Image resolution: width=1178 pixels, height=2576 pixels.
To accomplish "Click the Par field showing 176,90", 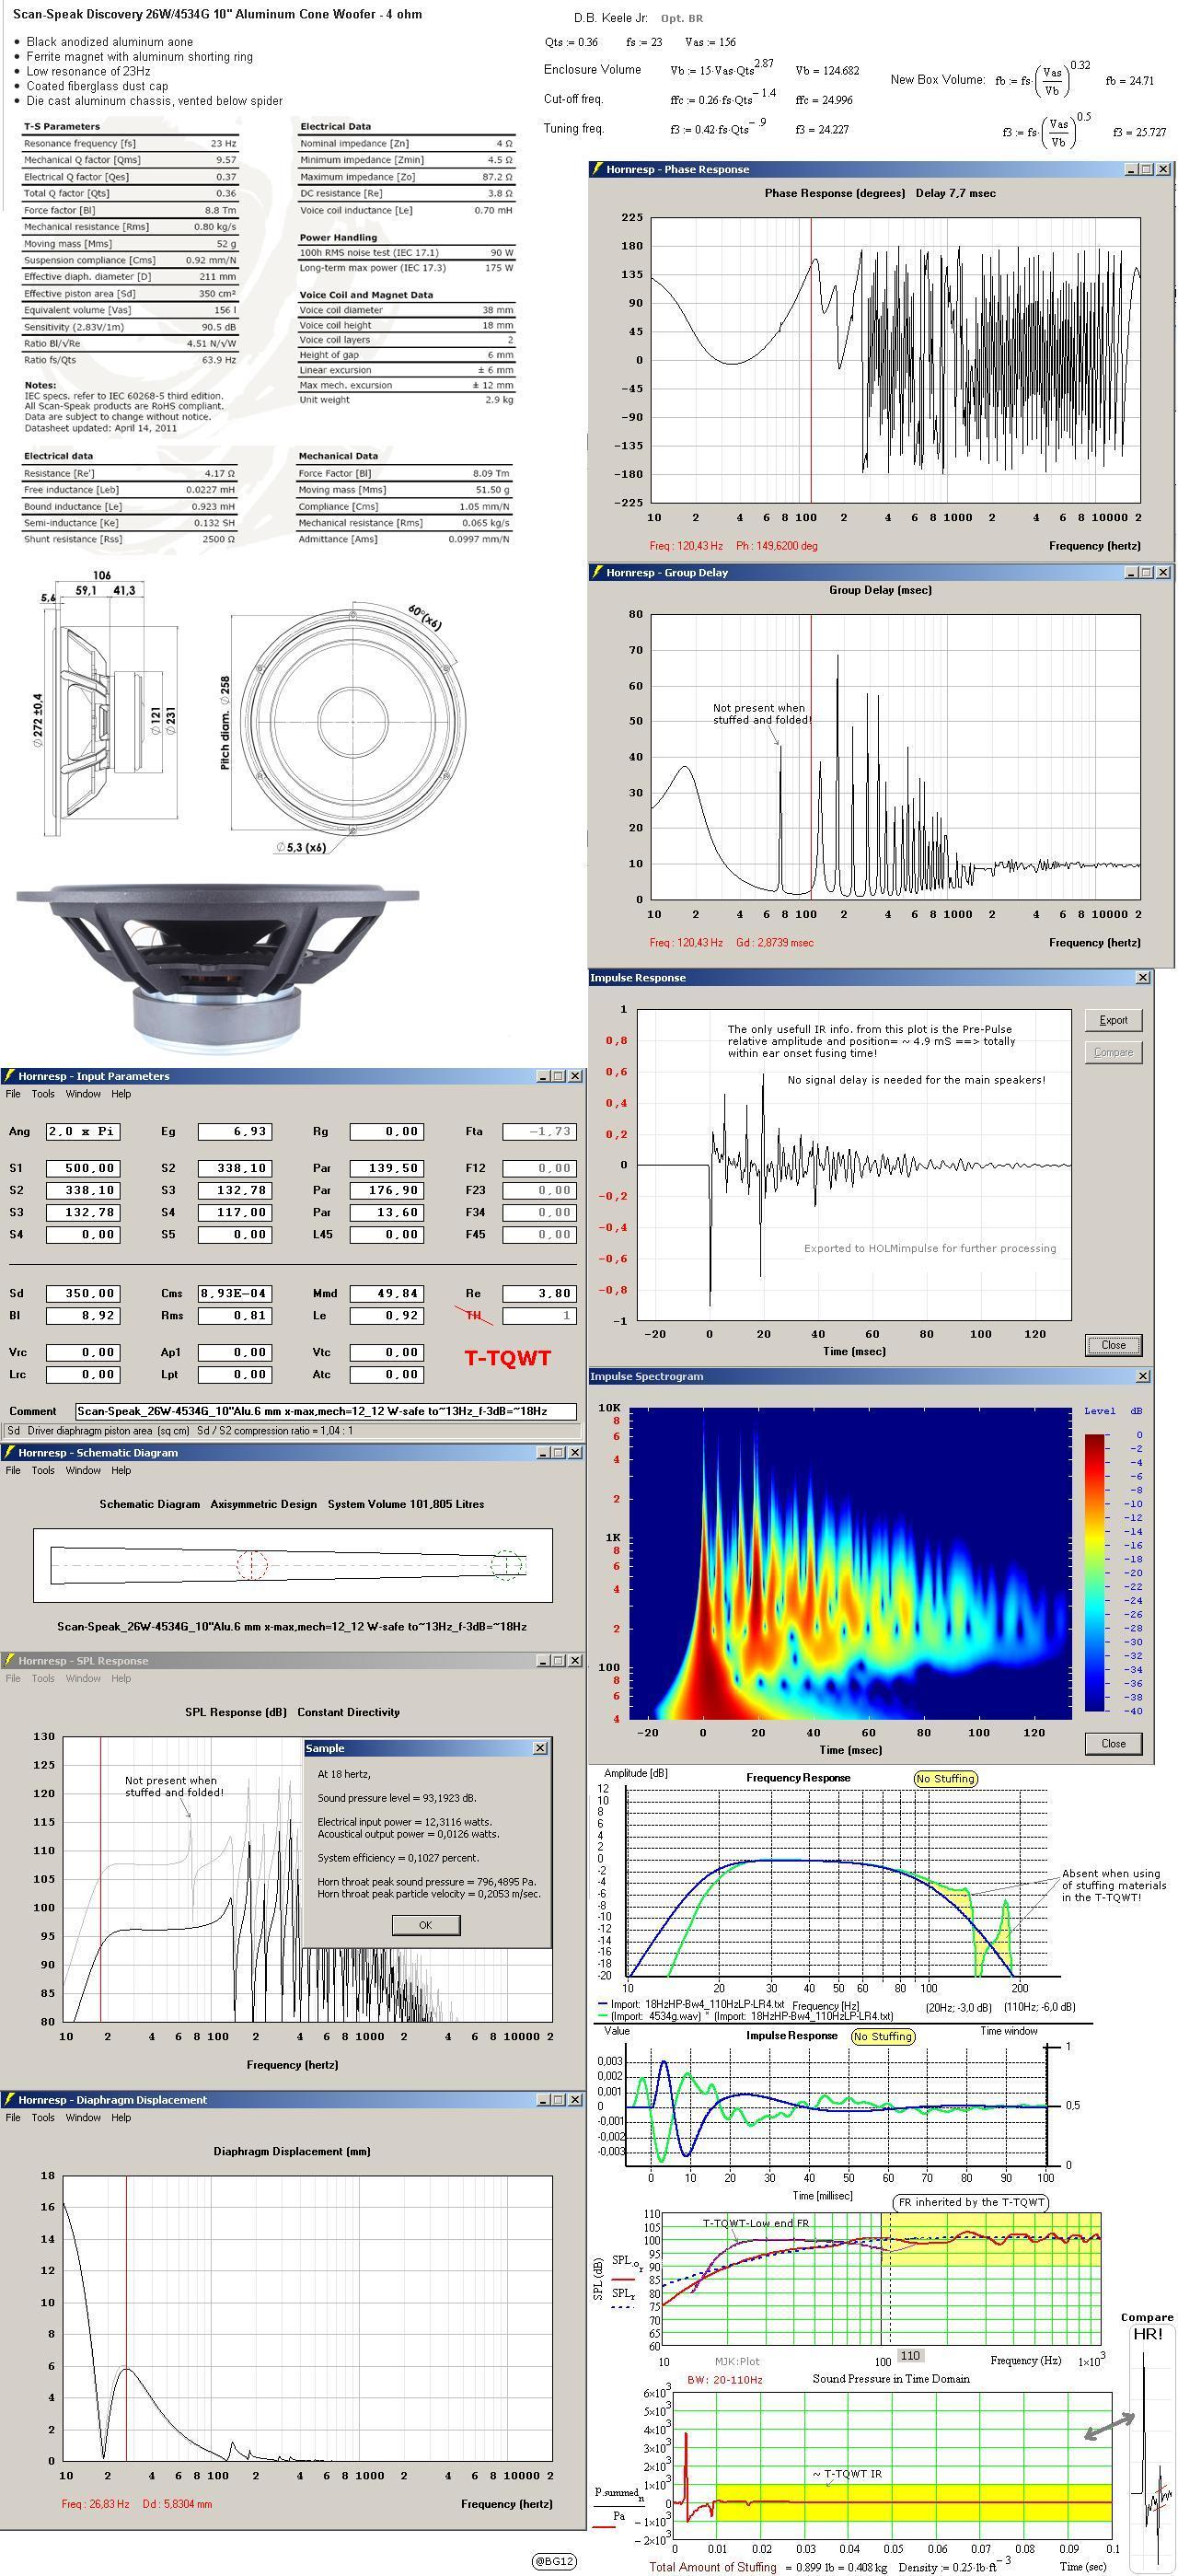I will tap(386, 1190).
